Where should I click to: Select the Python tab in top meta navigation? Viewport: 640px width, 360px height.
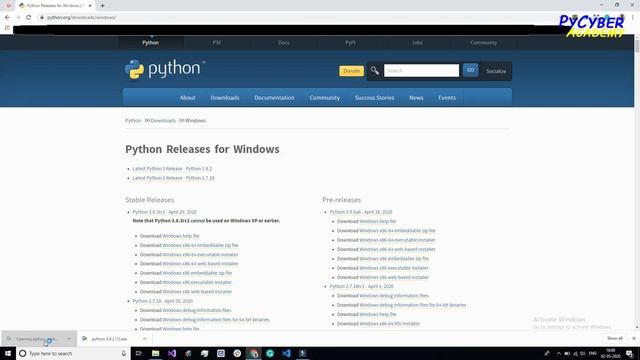click(151, 42)
